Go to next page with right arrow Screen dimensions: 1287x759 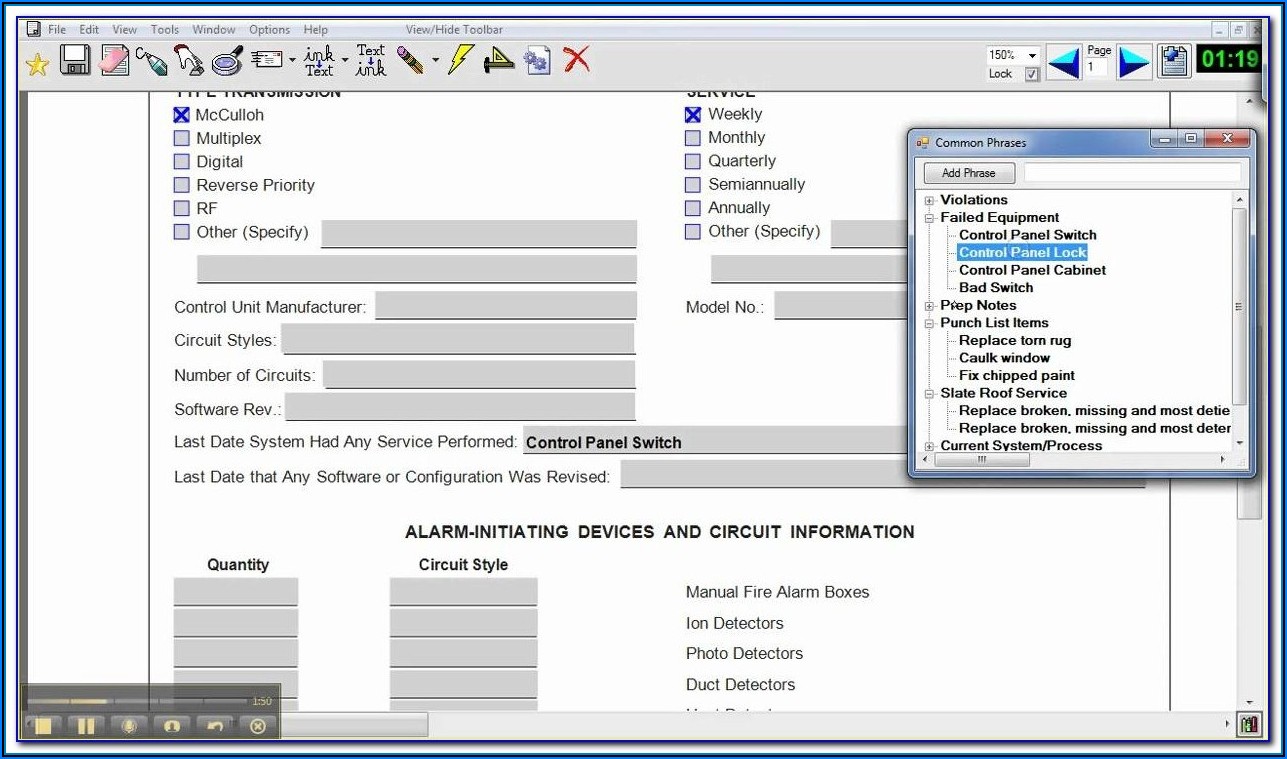coord(1133,62)
